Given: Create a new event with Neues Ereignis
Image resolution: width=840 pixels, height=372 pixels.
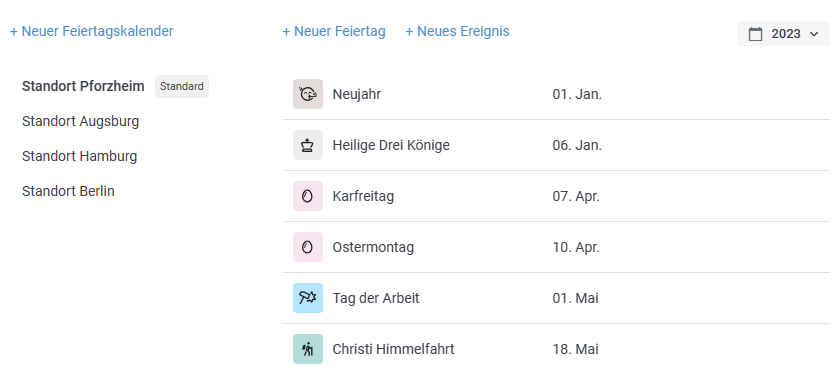Looking at the screenshot, I should [x=457, y=31].
